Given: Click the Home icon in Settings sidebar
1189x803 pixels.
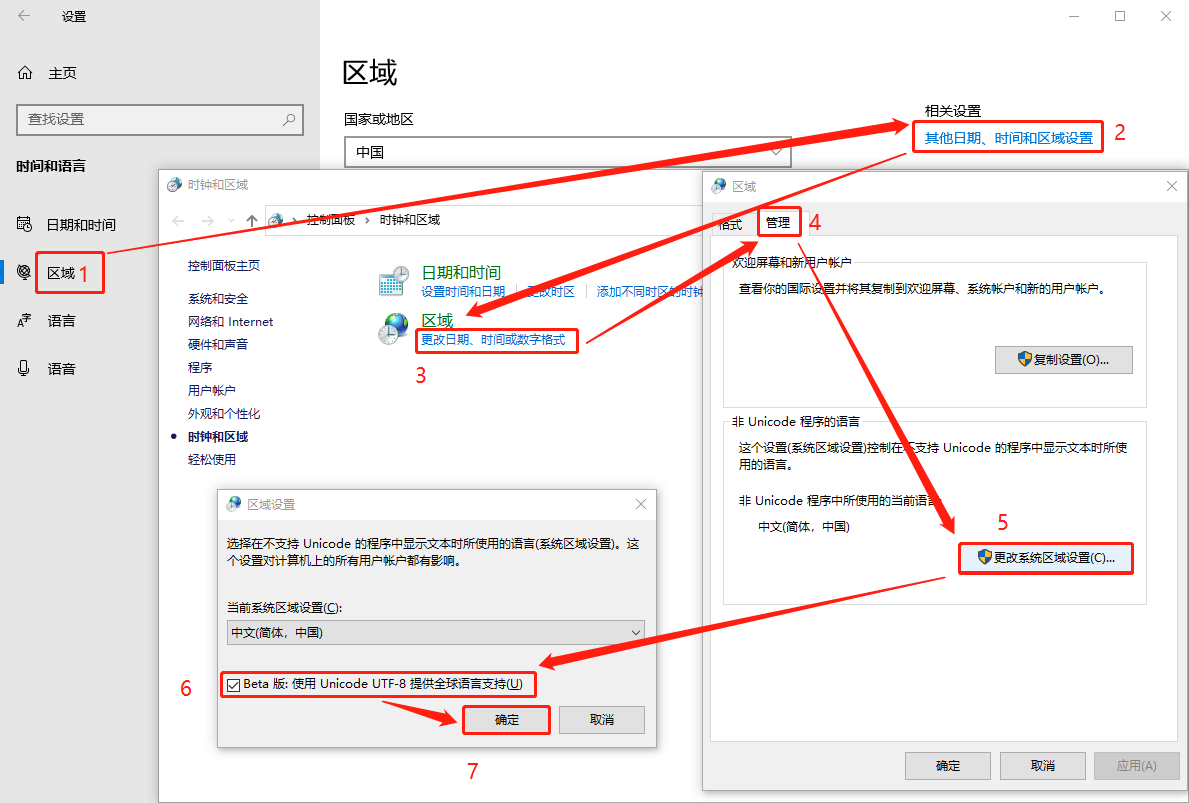Looking at the screenshot, I should click(x=25, y=73).
